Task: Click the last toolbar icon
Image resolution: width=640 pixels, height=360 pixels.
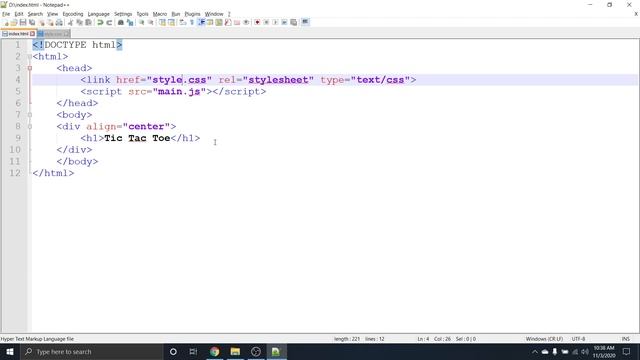Action: click(x=305, y=22)
